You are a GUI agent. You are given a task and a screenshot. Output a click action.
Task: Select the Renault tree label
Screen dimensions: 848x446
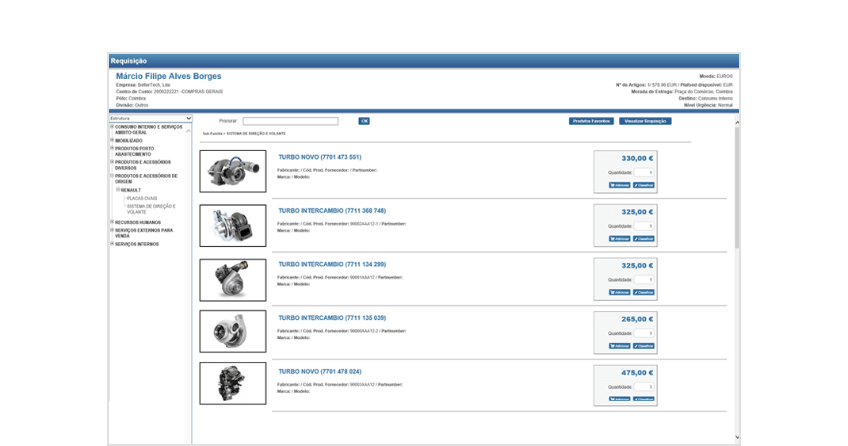[x=130, y=190]
